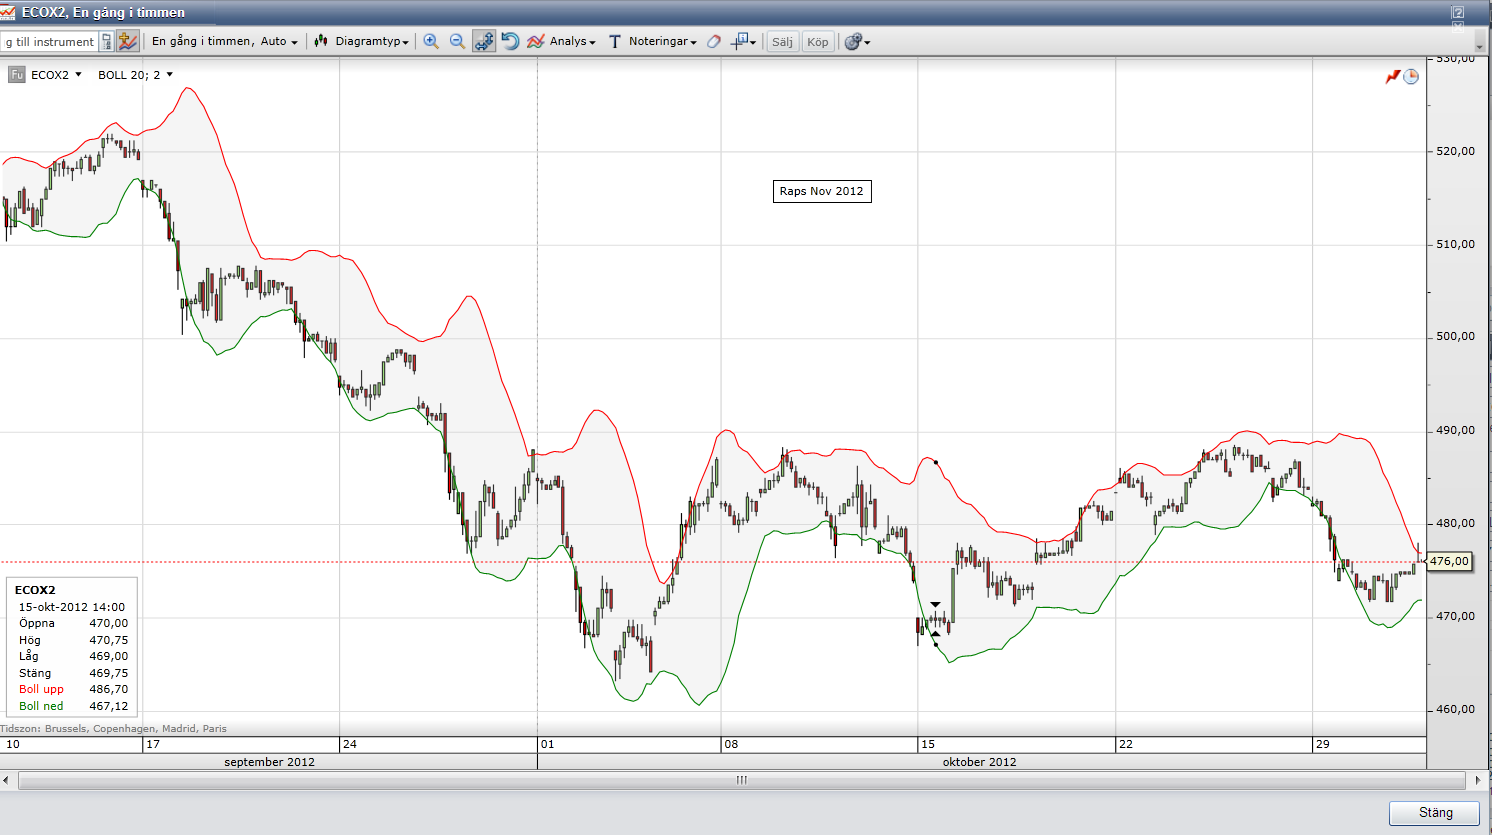Open the BOLL 20; 2 indicator dropdown
Screen dimensions: 1492x835
135,75
